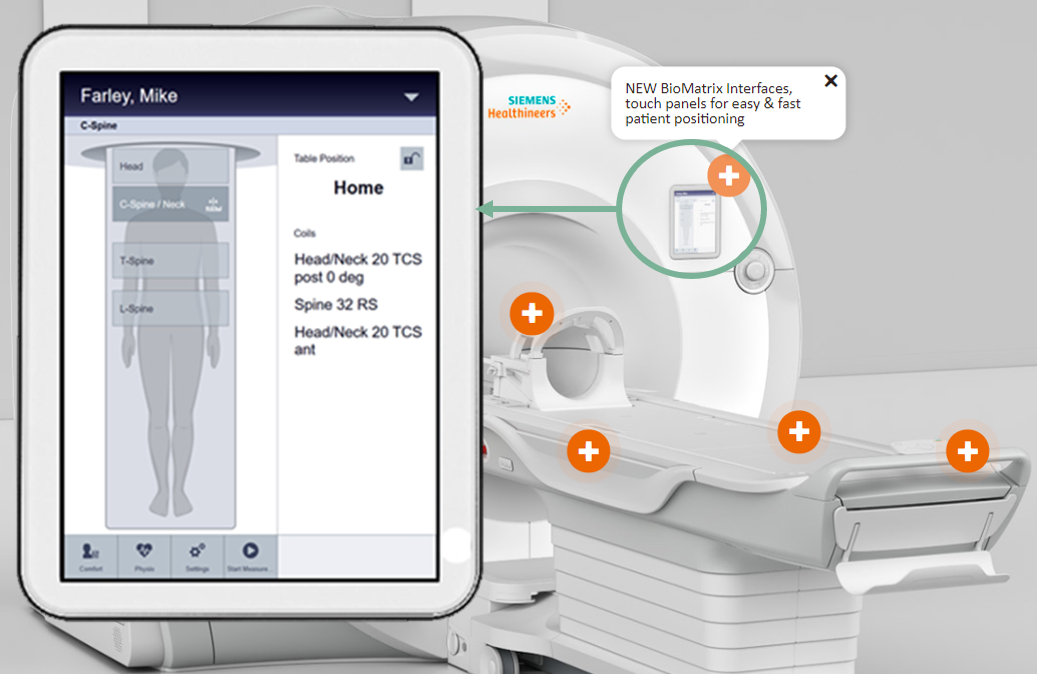1037x674 pixels.
Task: Click the plus hotspot on the middle of table
Action: (799, 432)
